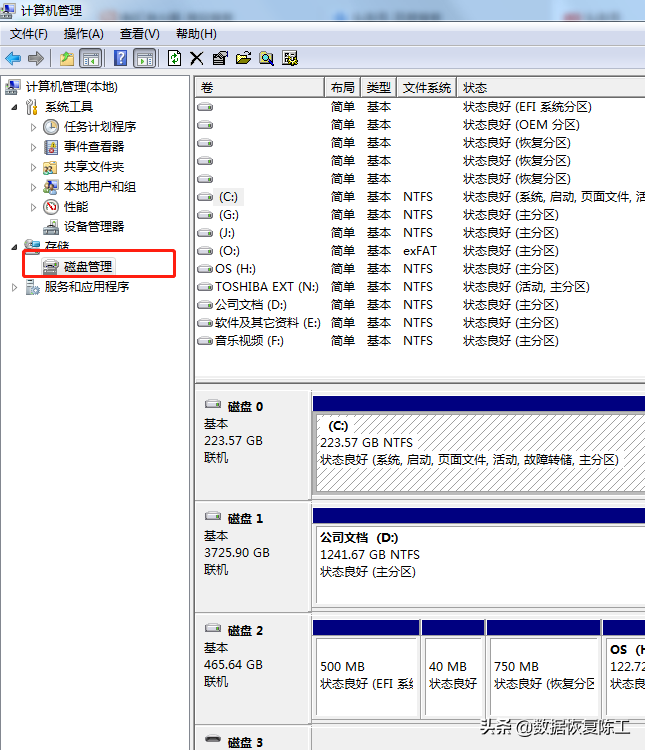Select 服务和应用程序 tree item
The image size is (645, 750).
(x=87, y=287)
